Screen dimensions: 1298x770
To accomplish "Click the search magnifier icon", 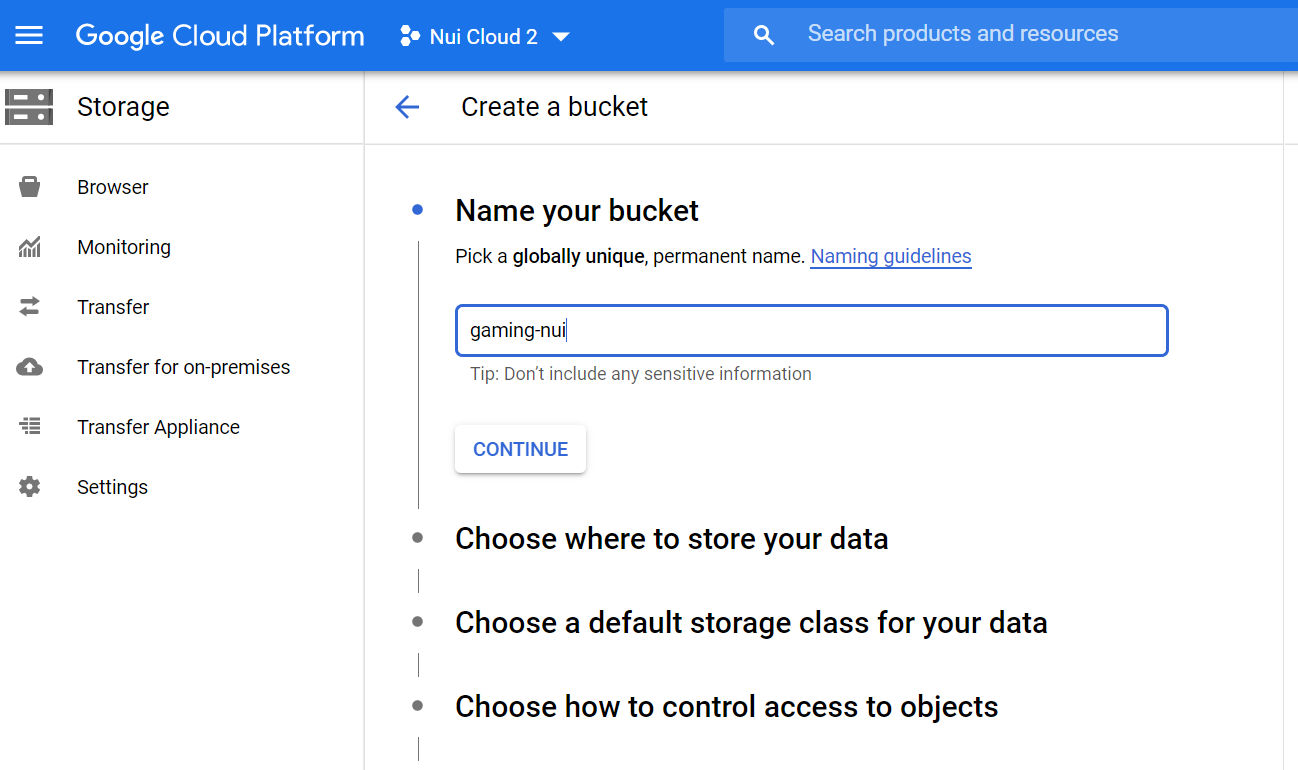I will click(764, 36).
